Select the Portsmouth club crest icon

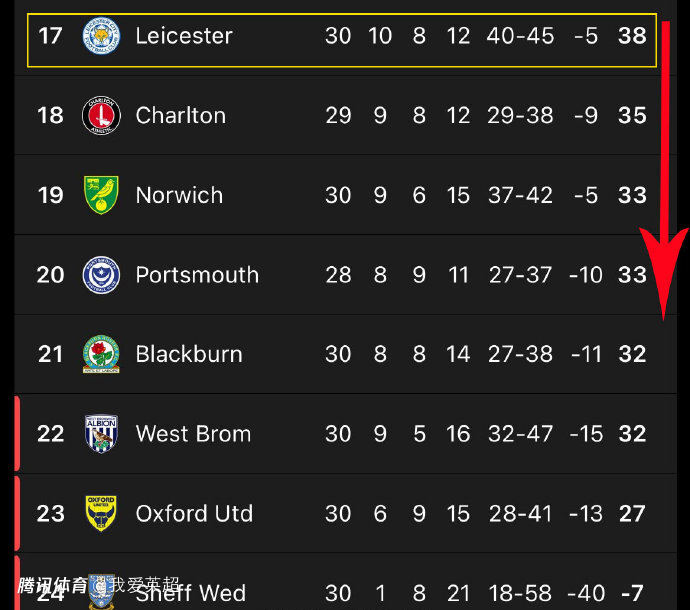tap(100, 275)
